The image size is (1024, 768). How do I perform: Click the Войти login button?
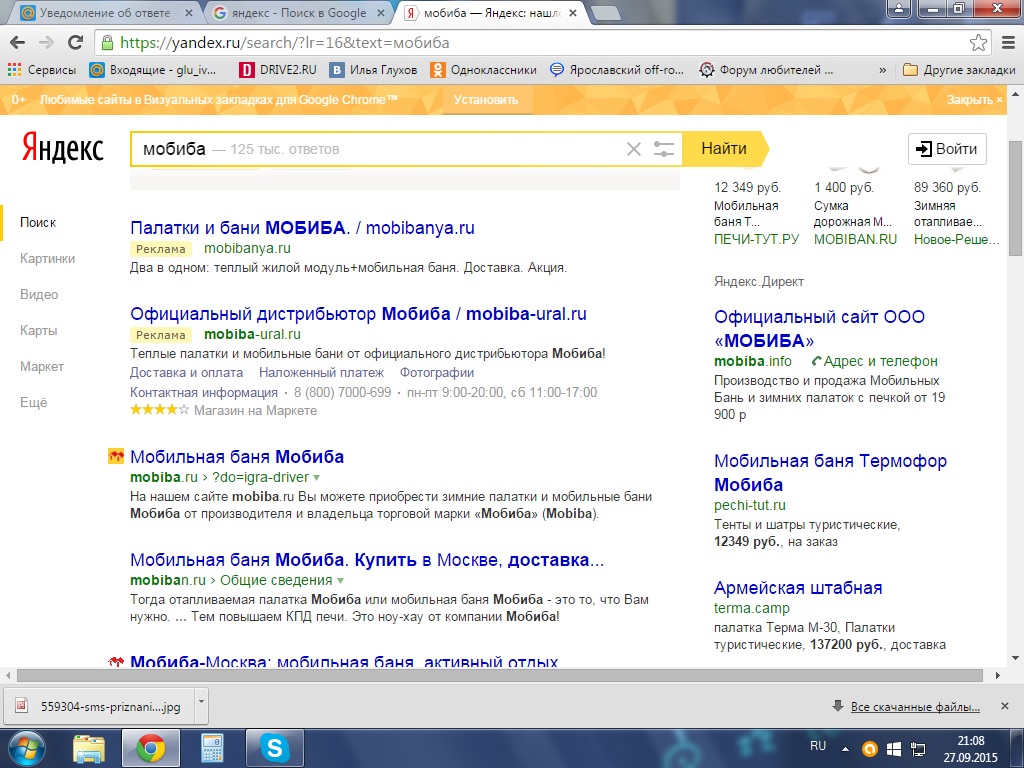pos(947,149)
